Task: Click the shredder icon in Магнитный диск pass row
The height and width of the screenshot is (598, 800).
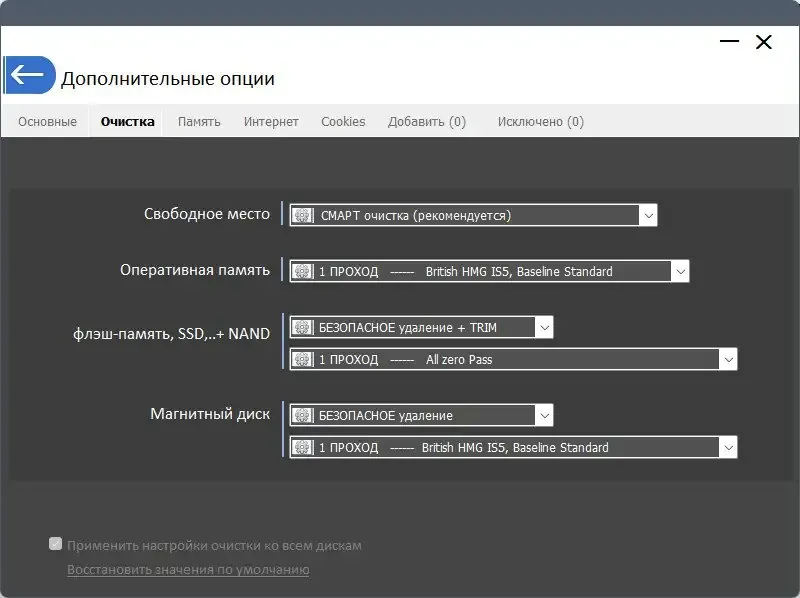Action: point(302,447)
